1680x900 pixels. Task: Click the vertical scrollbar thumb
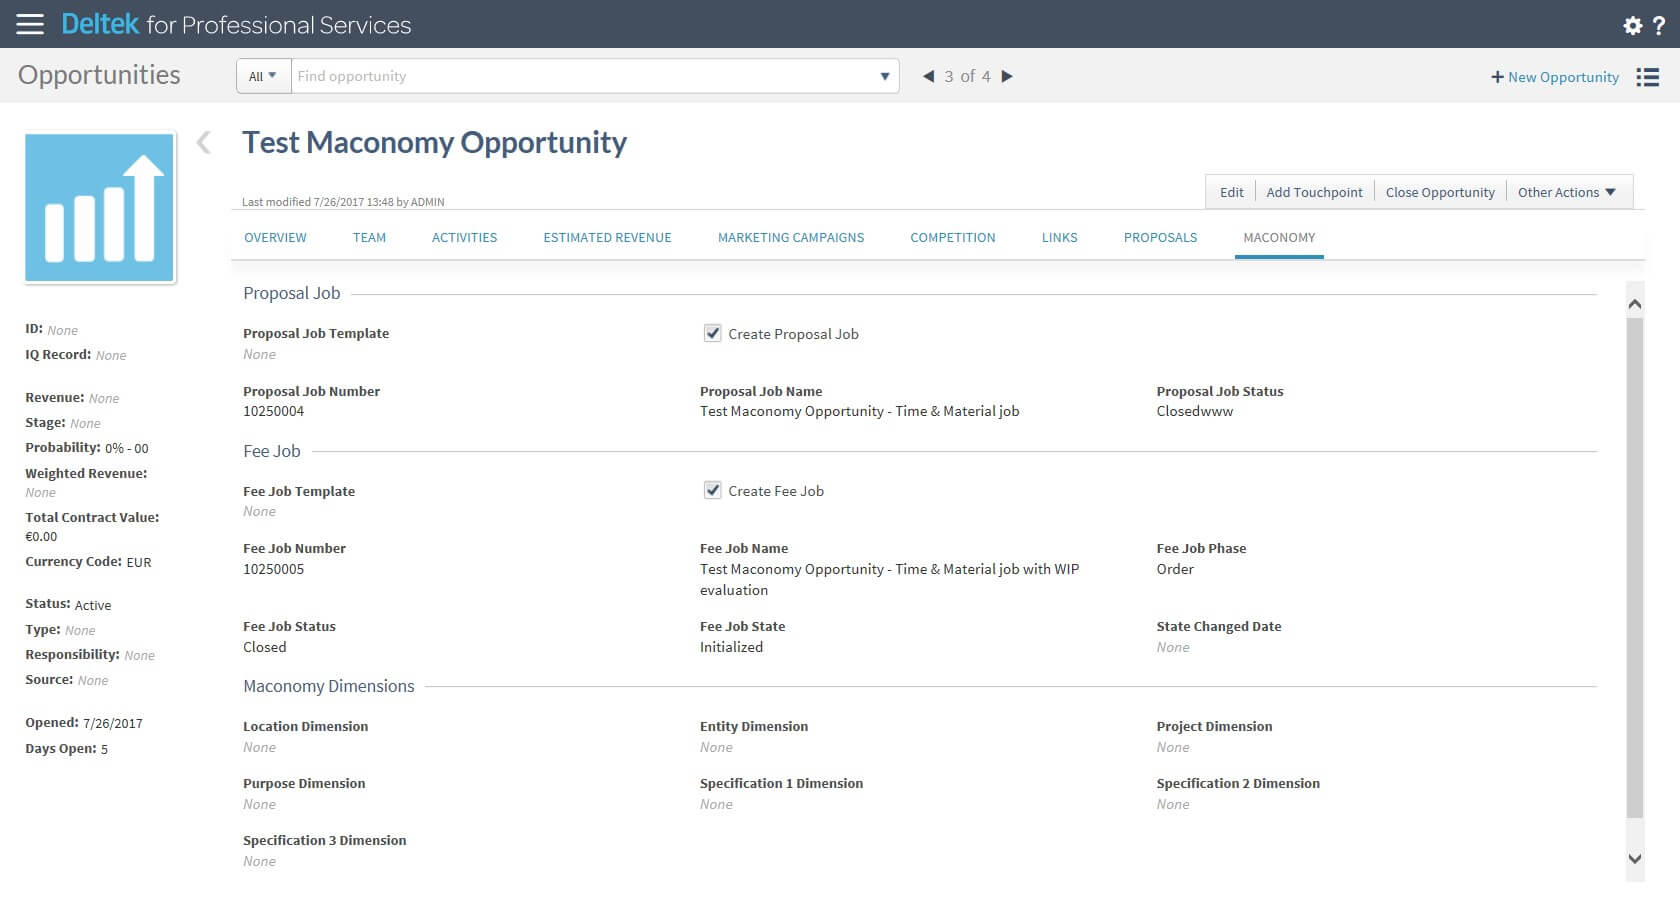[1635, 567]
